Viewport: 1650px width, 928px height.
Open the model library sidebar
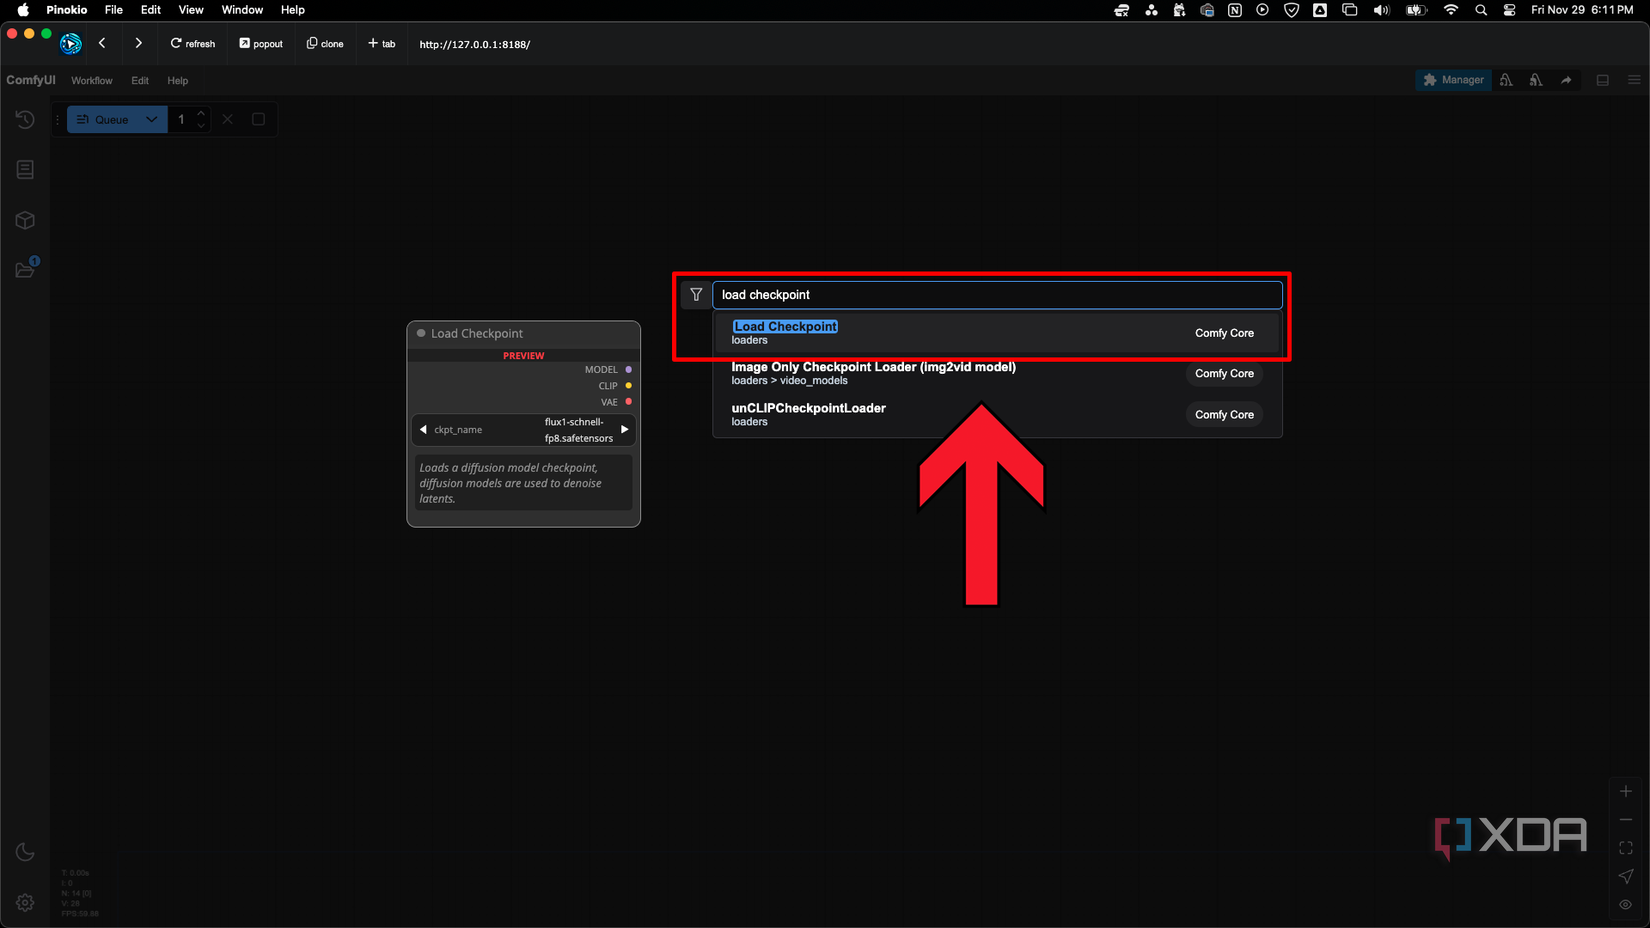coord(25,220)
